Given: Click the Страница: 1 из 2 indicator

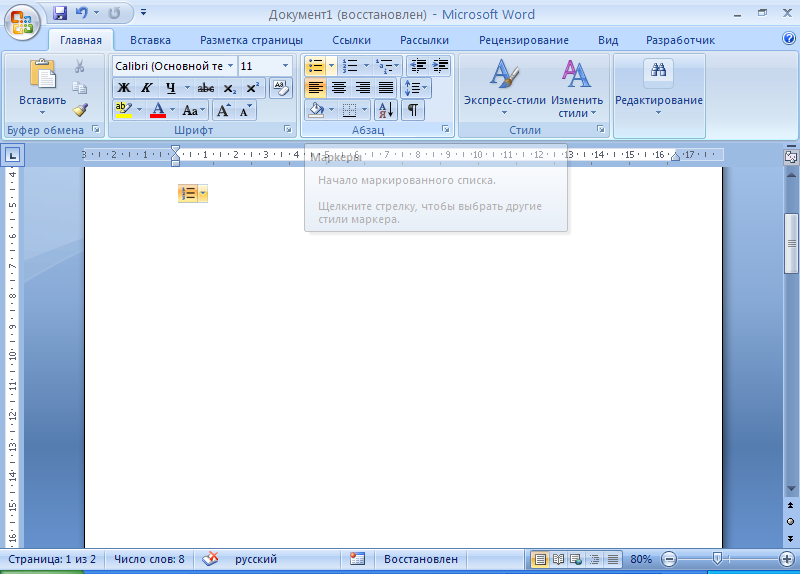Looking at the screenshot, I should (x=52, y=559).
